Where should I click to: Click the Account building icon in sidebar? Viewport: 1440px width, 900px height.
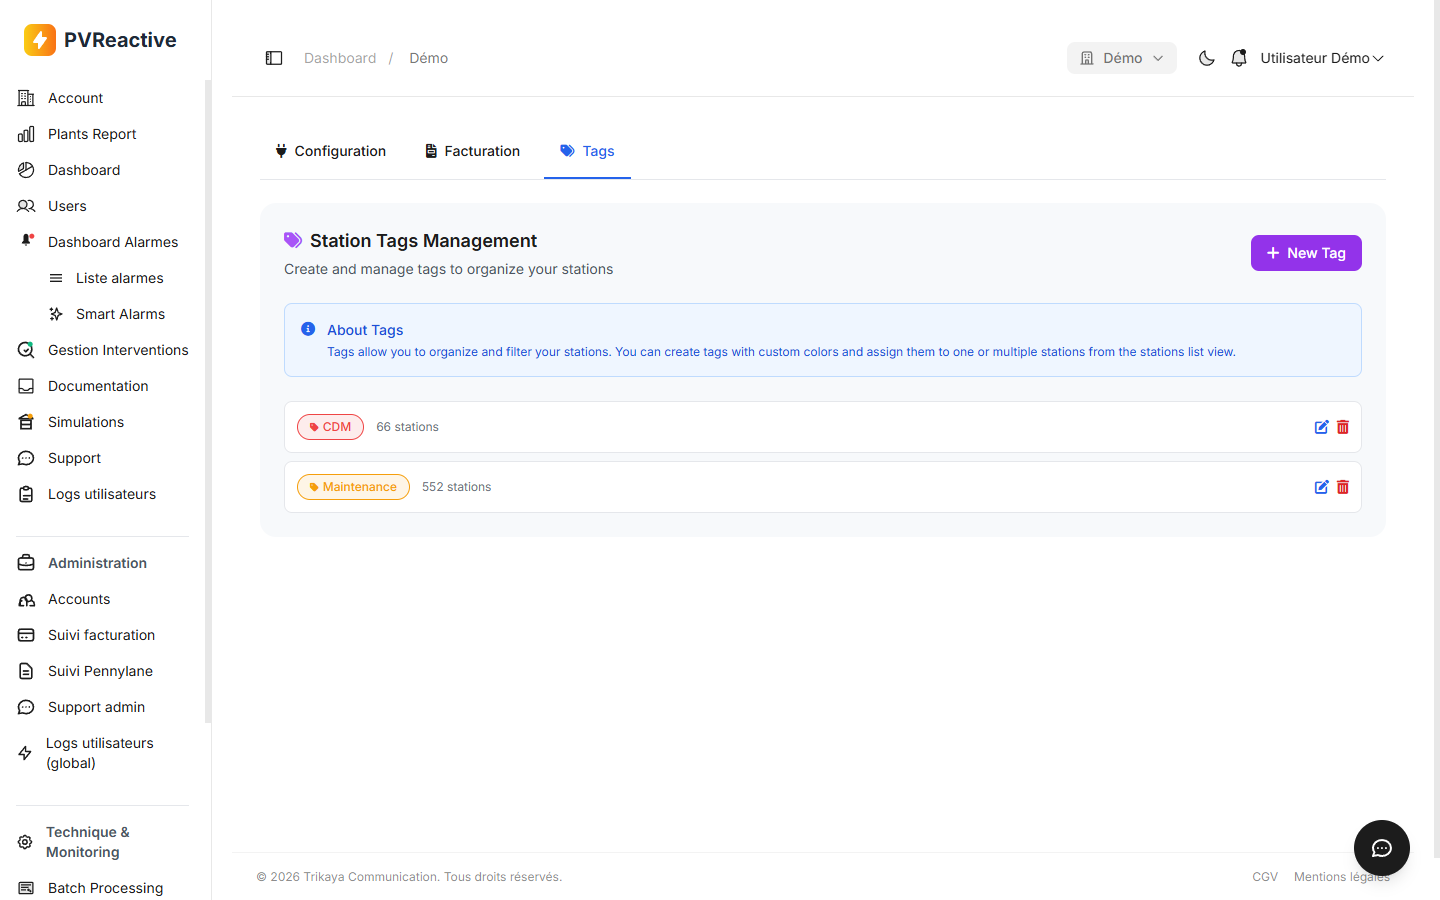click(x=26, y=98)
